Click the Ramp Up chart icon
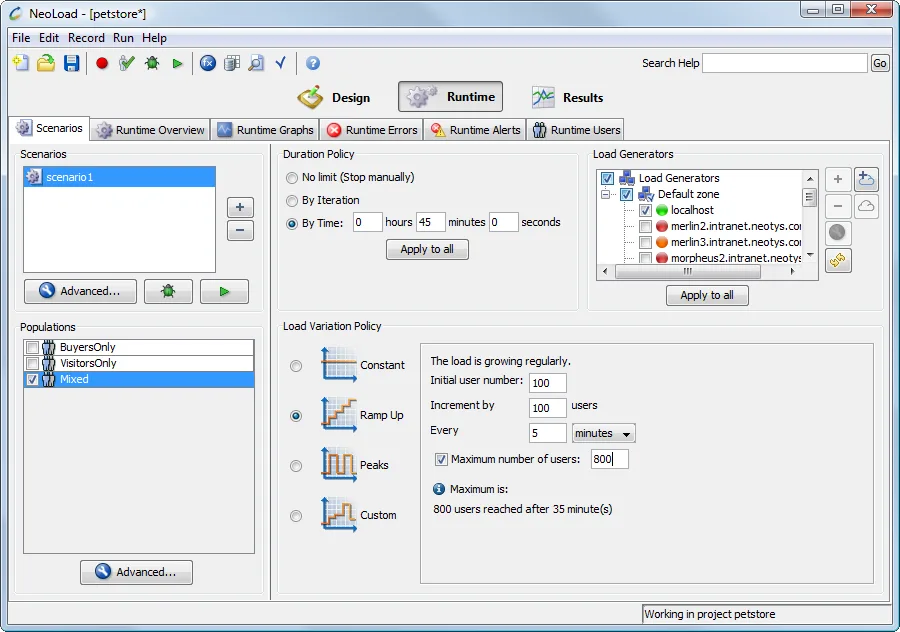The image size is (900, 632). coord(339,414)
